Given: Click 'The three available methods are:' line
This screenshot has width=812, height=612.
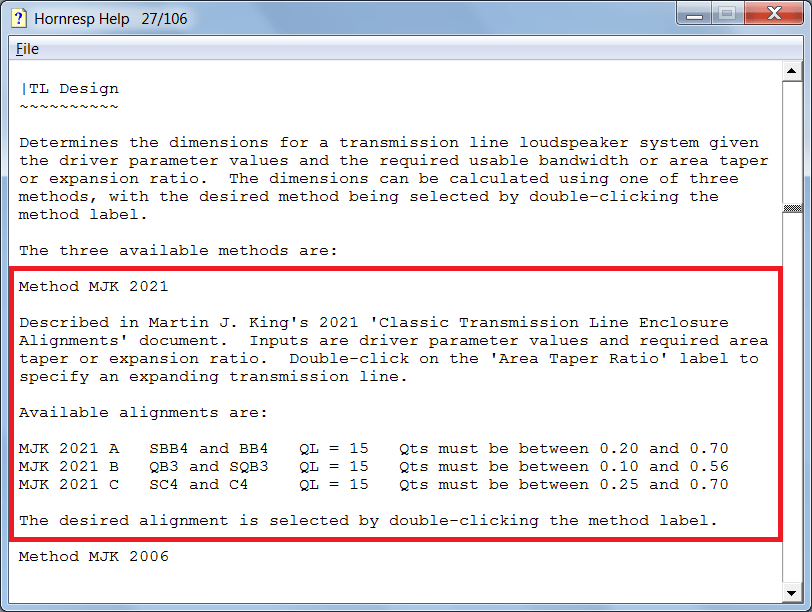Looking at the screenshot, I should (179, 251).
